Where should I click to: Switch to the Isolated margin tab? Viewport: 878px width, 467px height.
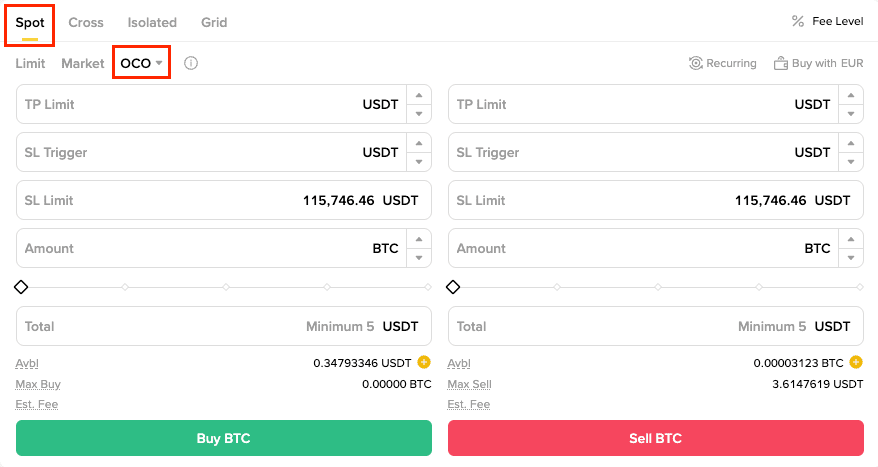pyautogui.click(x=152, y=22)
